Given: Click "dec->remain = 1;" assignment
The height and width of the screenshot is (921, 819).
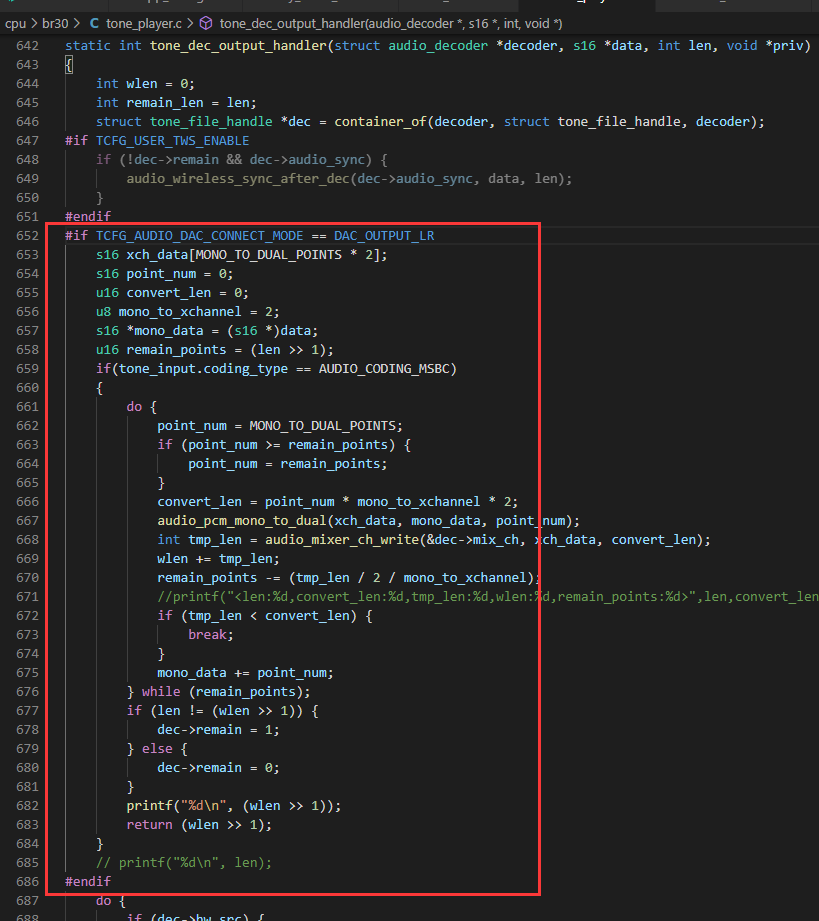Looking at the screenshot, I should coord(219,730).
